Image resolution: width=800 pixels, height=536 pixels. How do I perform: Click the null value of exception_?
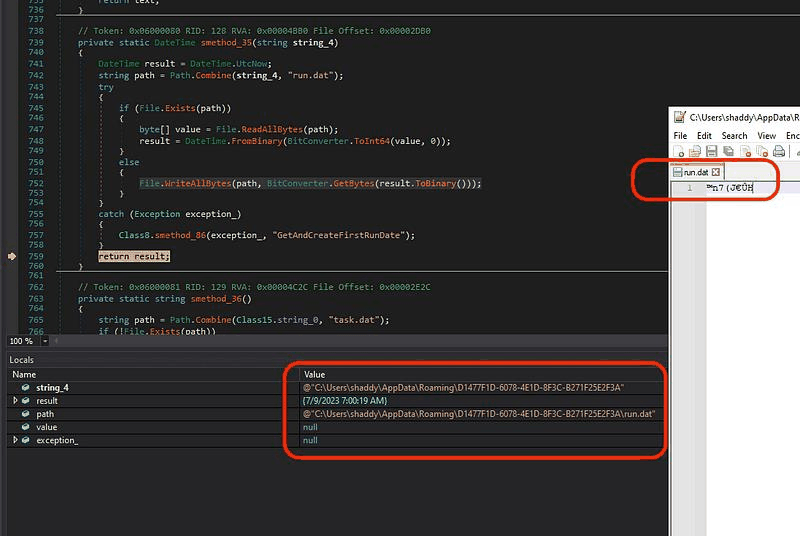(x=310, y=440)
